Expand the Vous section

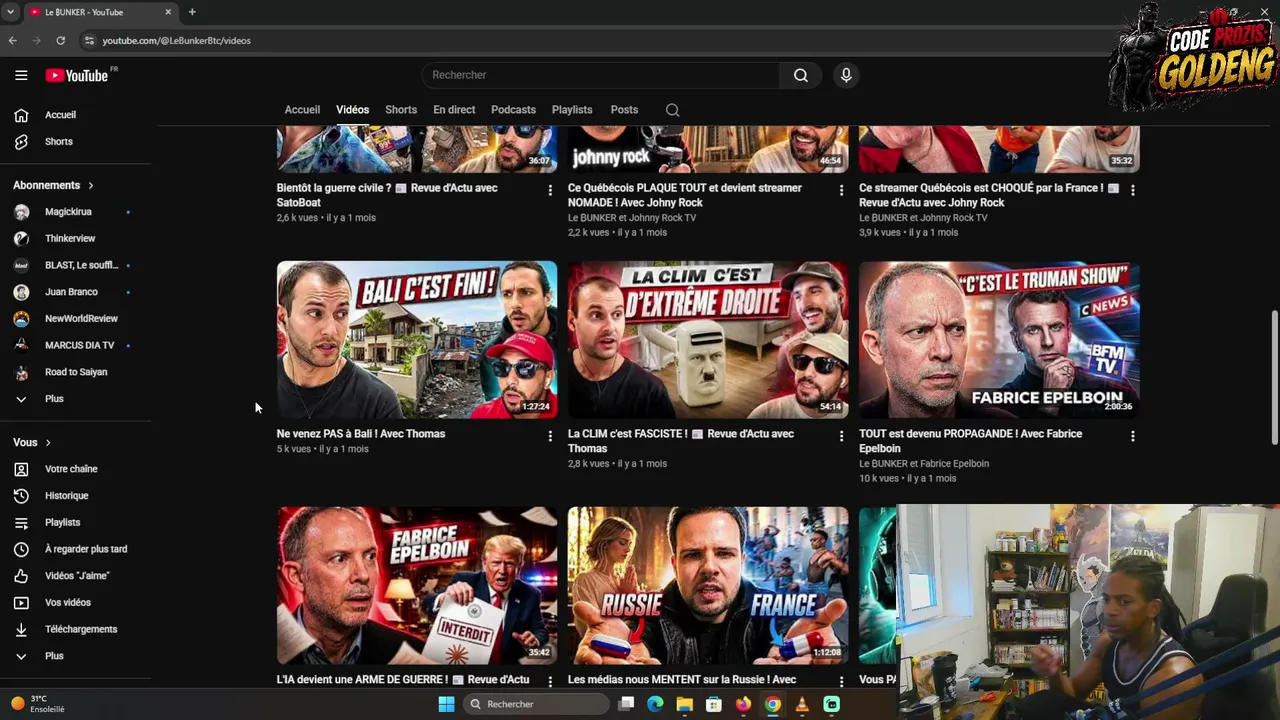tap(32, 442)
